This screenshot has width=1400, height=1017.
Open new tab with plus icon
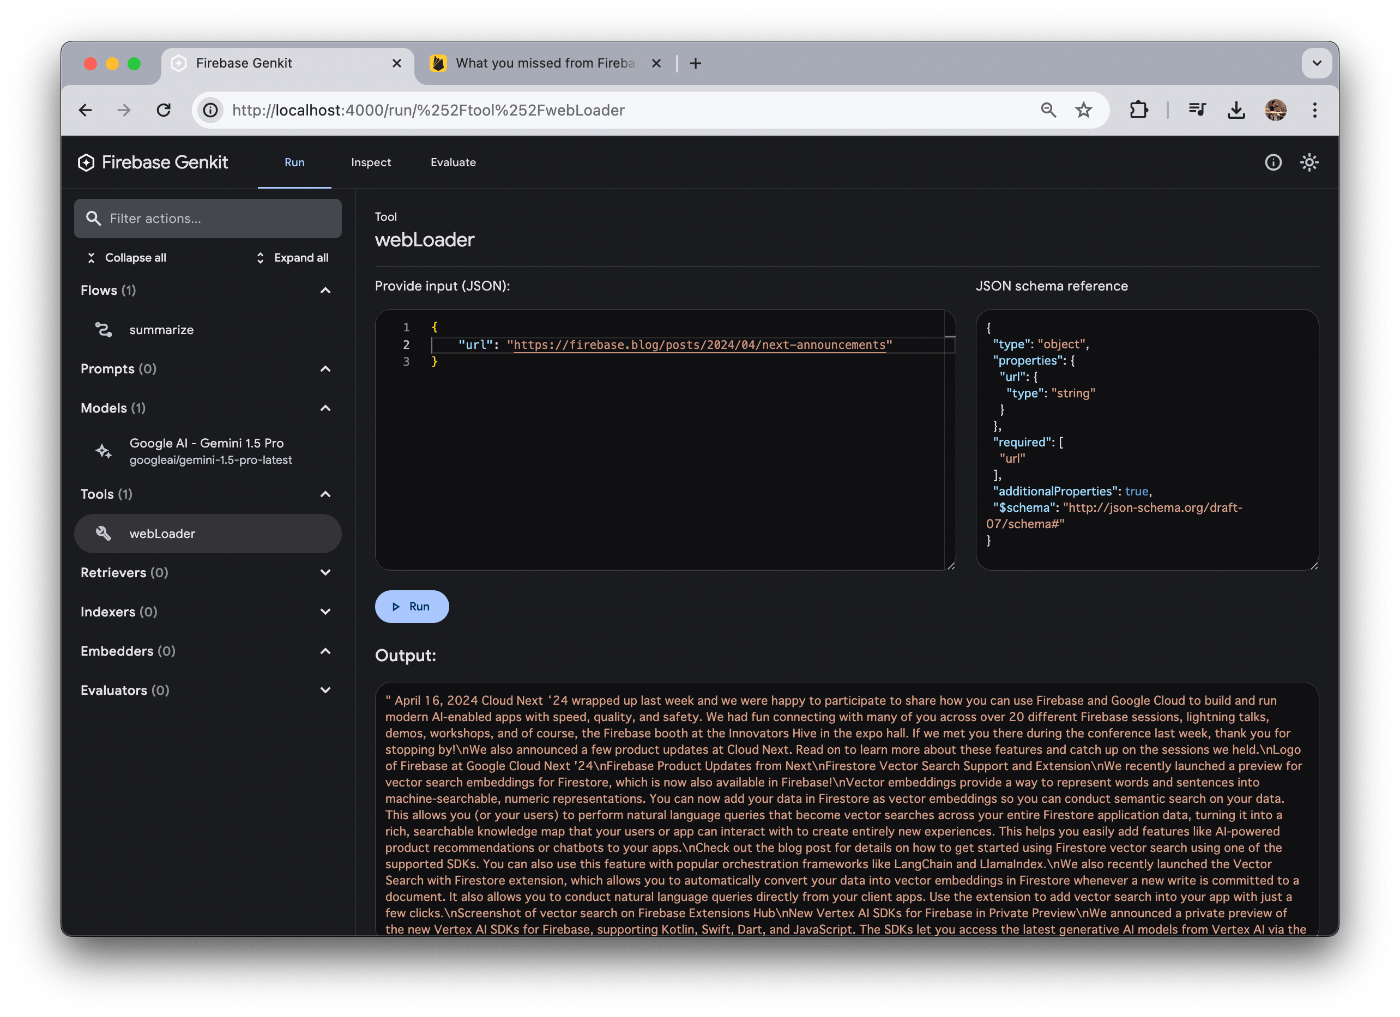696,63
